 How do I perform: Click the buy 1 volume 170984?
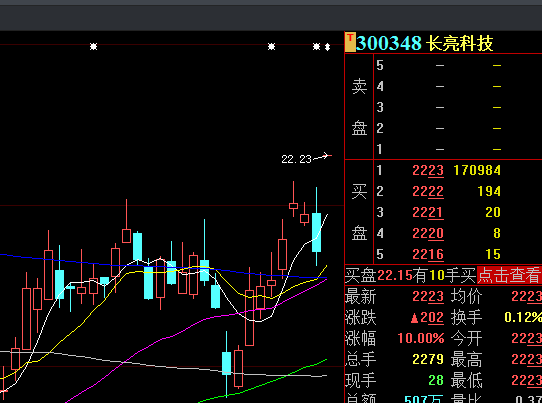pyautogui.click(x=477, y=170)
